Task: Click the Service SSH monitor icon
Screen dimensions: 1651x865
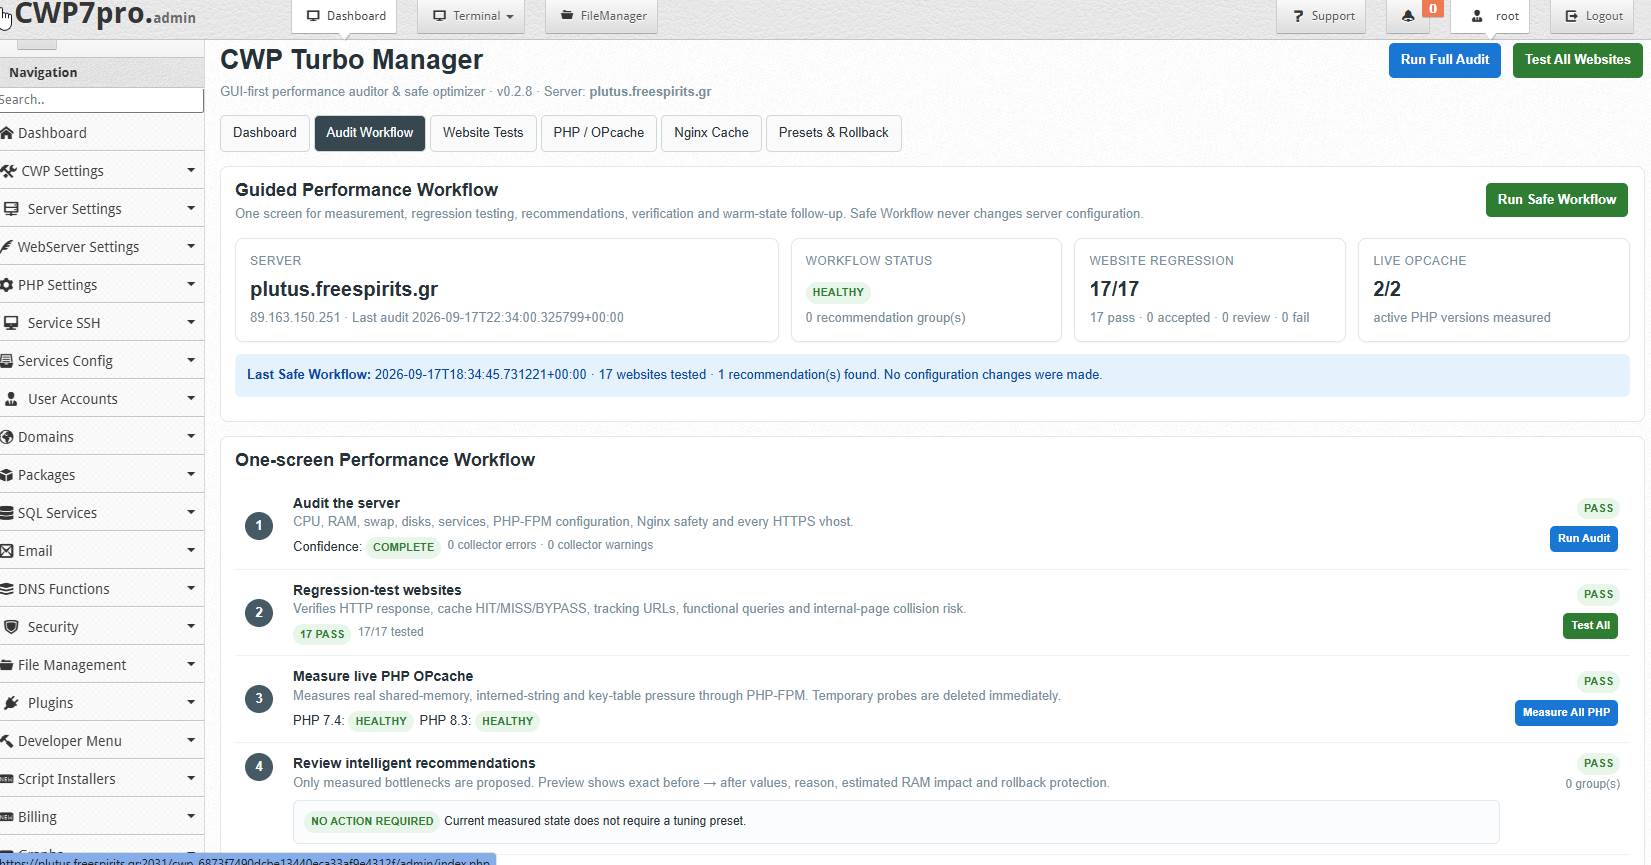Action: click(11, 323)
